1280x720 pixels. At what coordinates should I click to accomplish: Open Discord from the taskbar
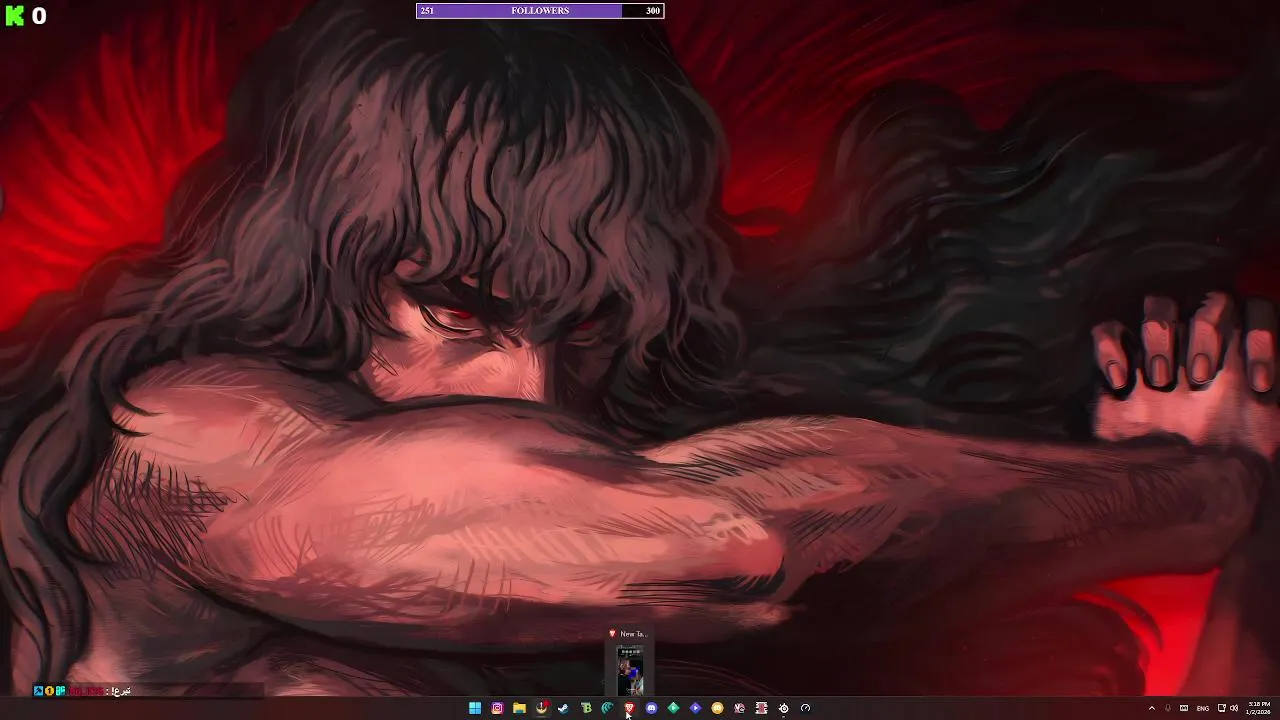[651, 708]
